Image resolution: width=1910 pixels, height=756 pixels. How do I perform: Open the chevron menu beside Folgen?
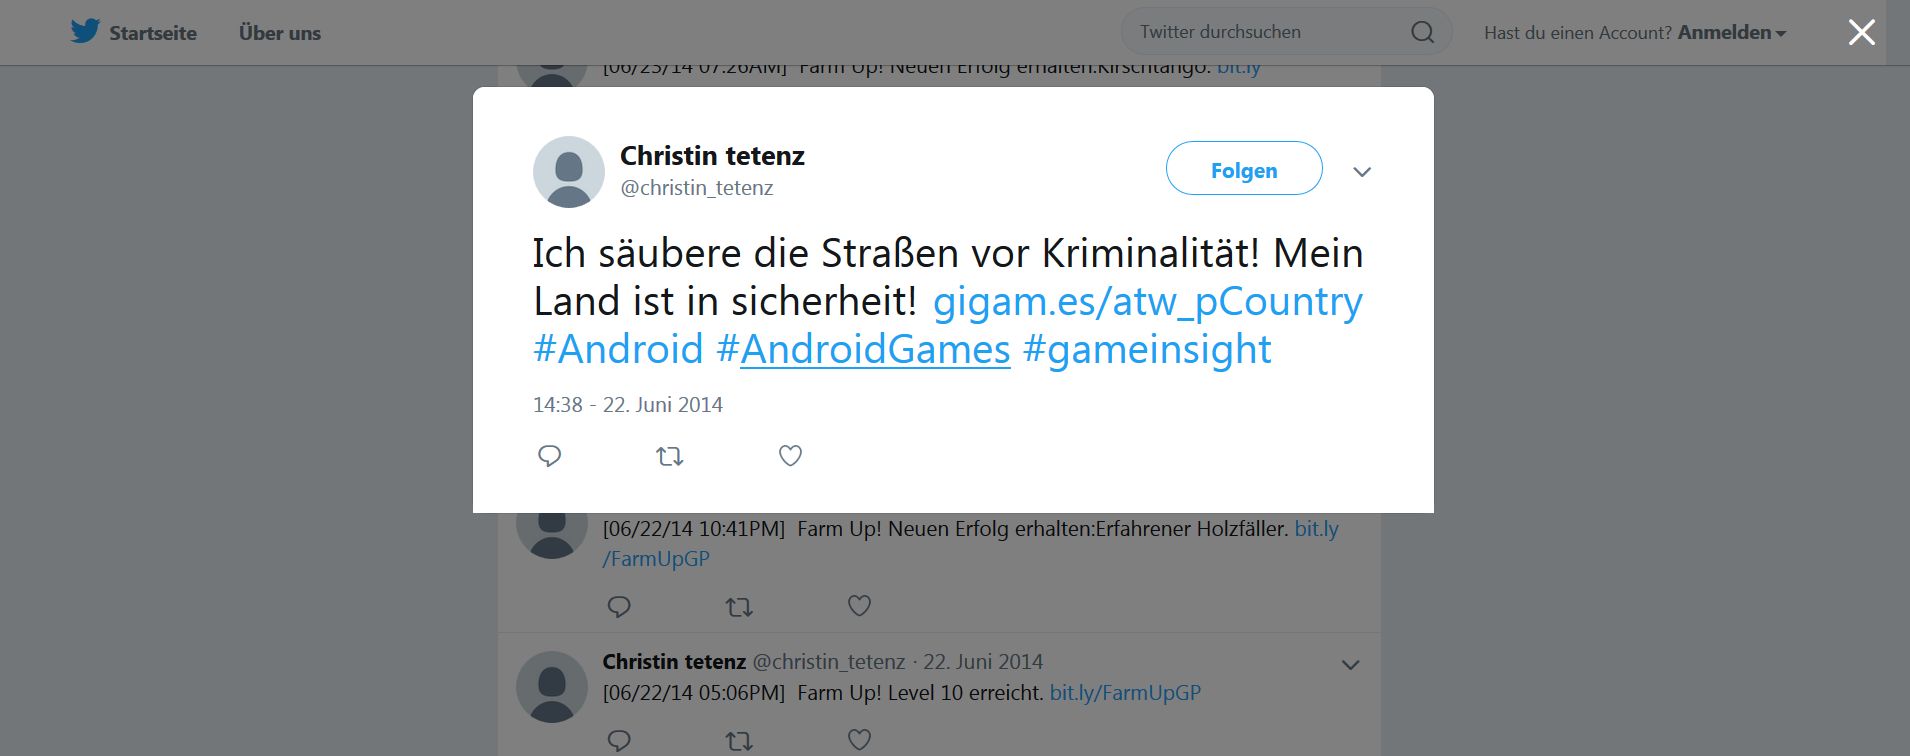point(1361,172)
